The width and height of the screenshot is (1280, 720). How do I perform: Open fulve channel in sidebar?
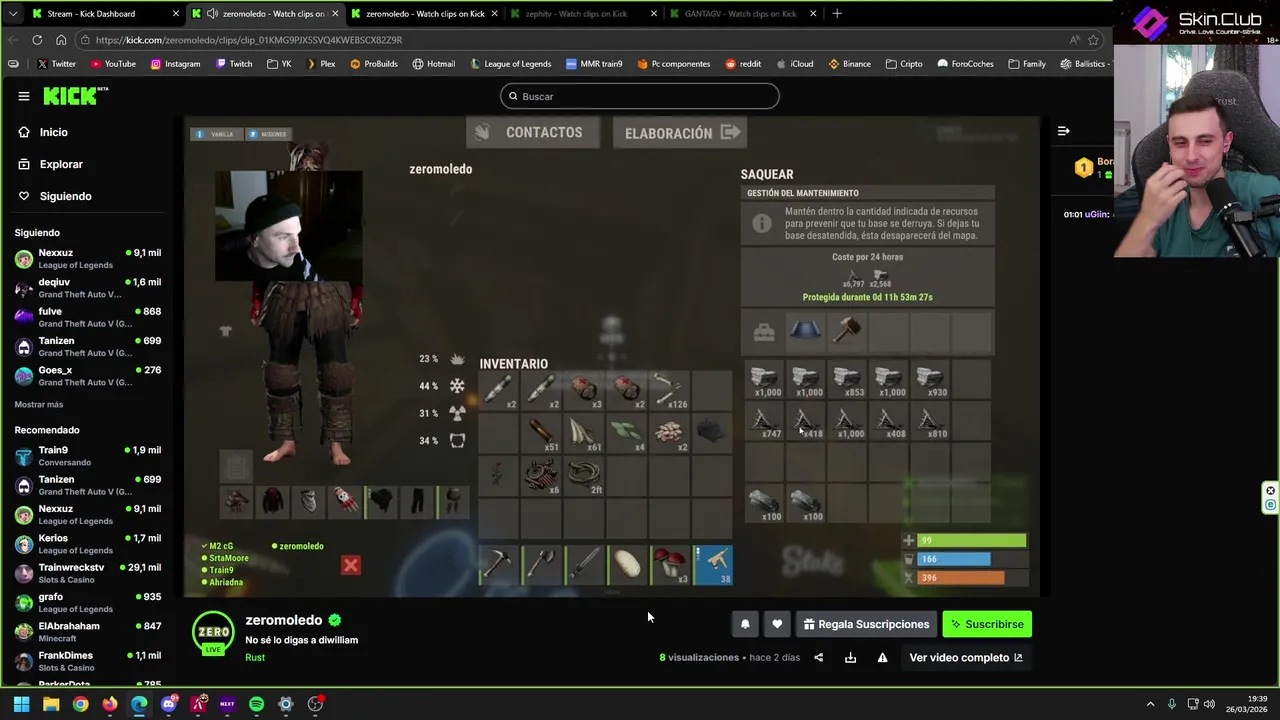point(88,317)
